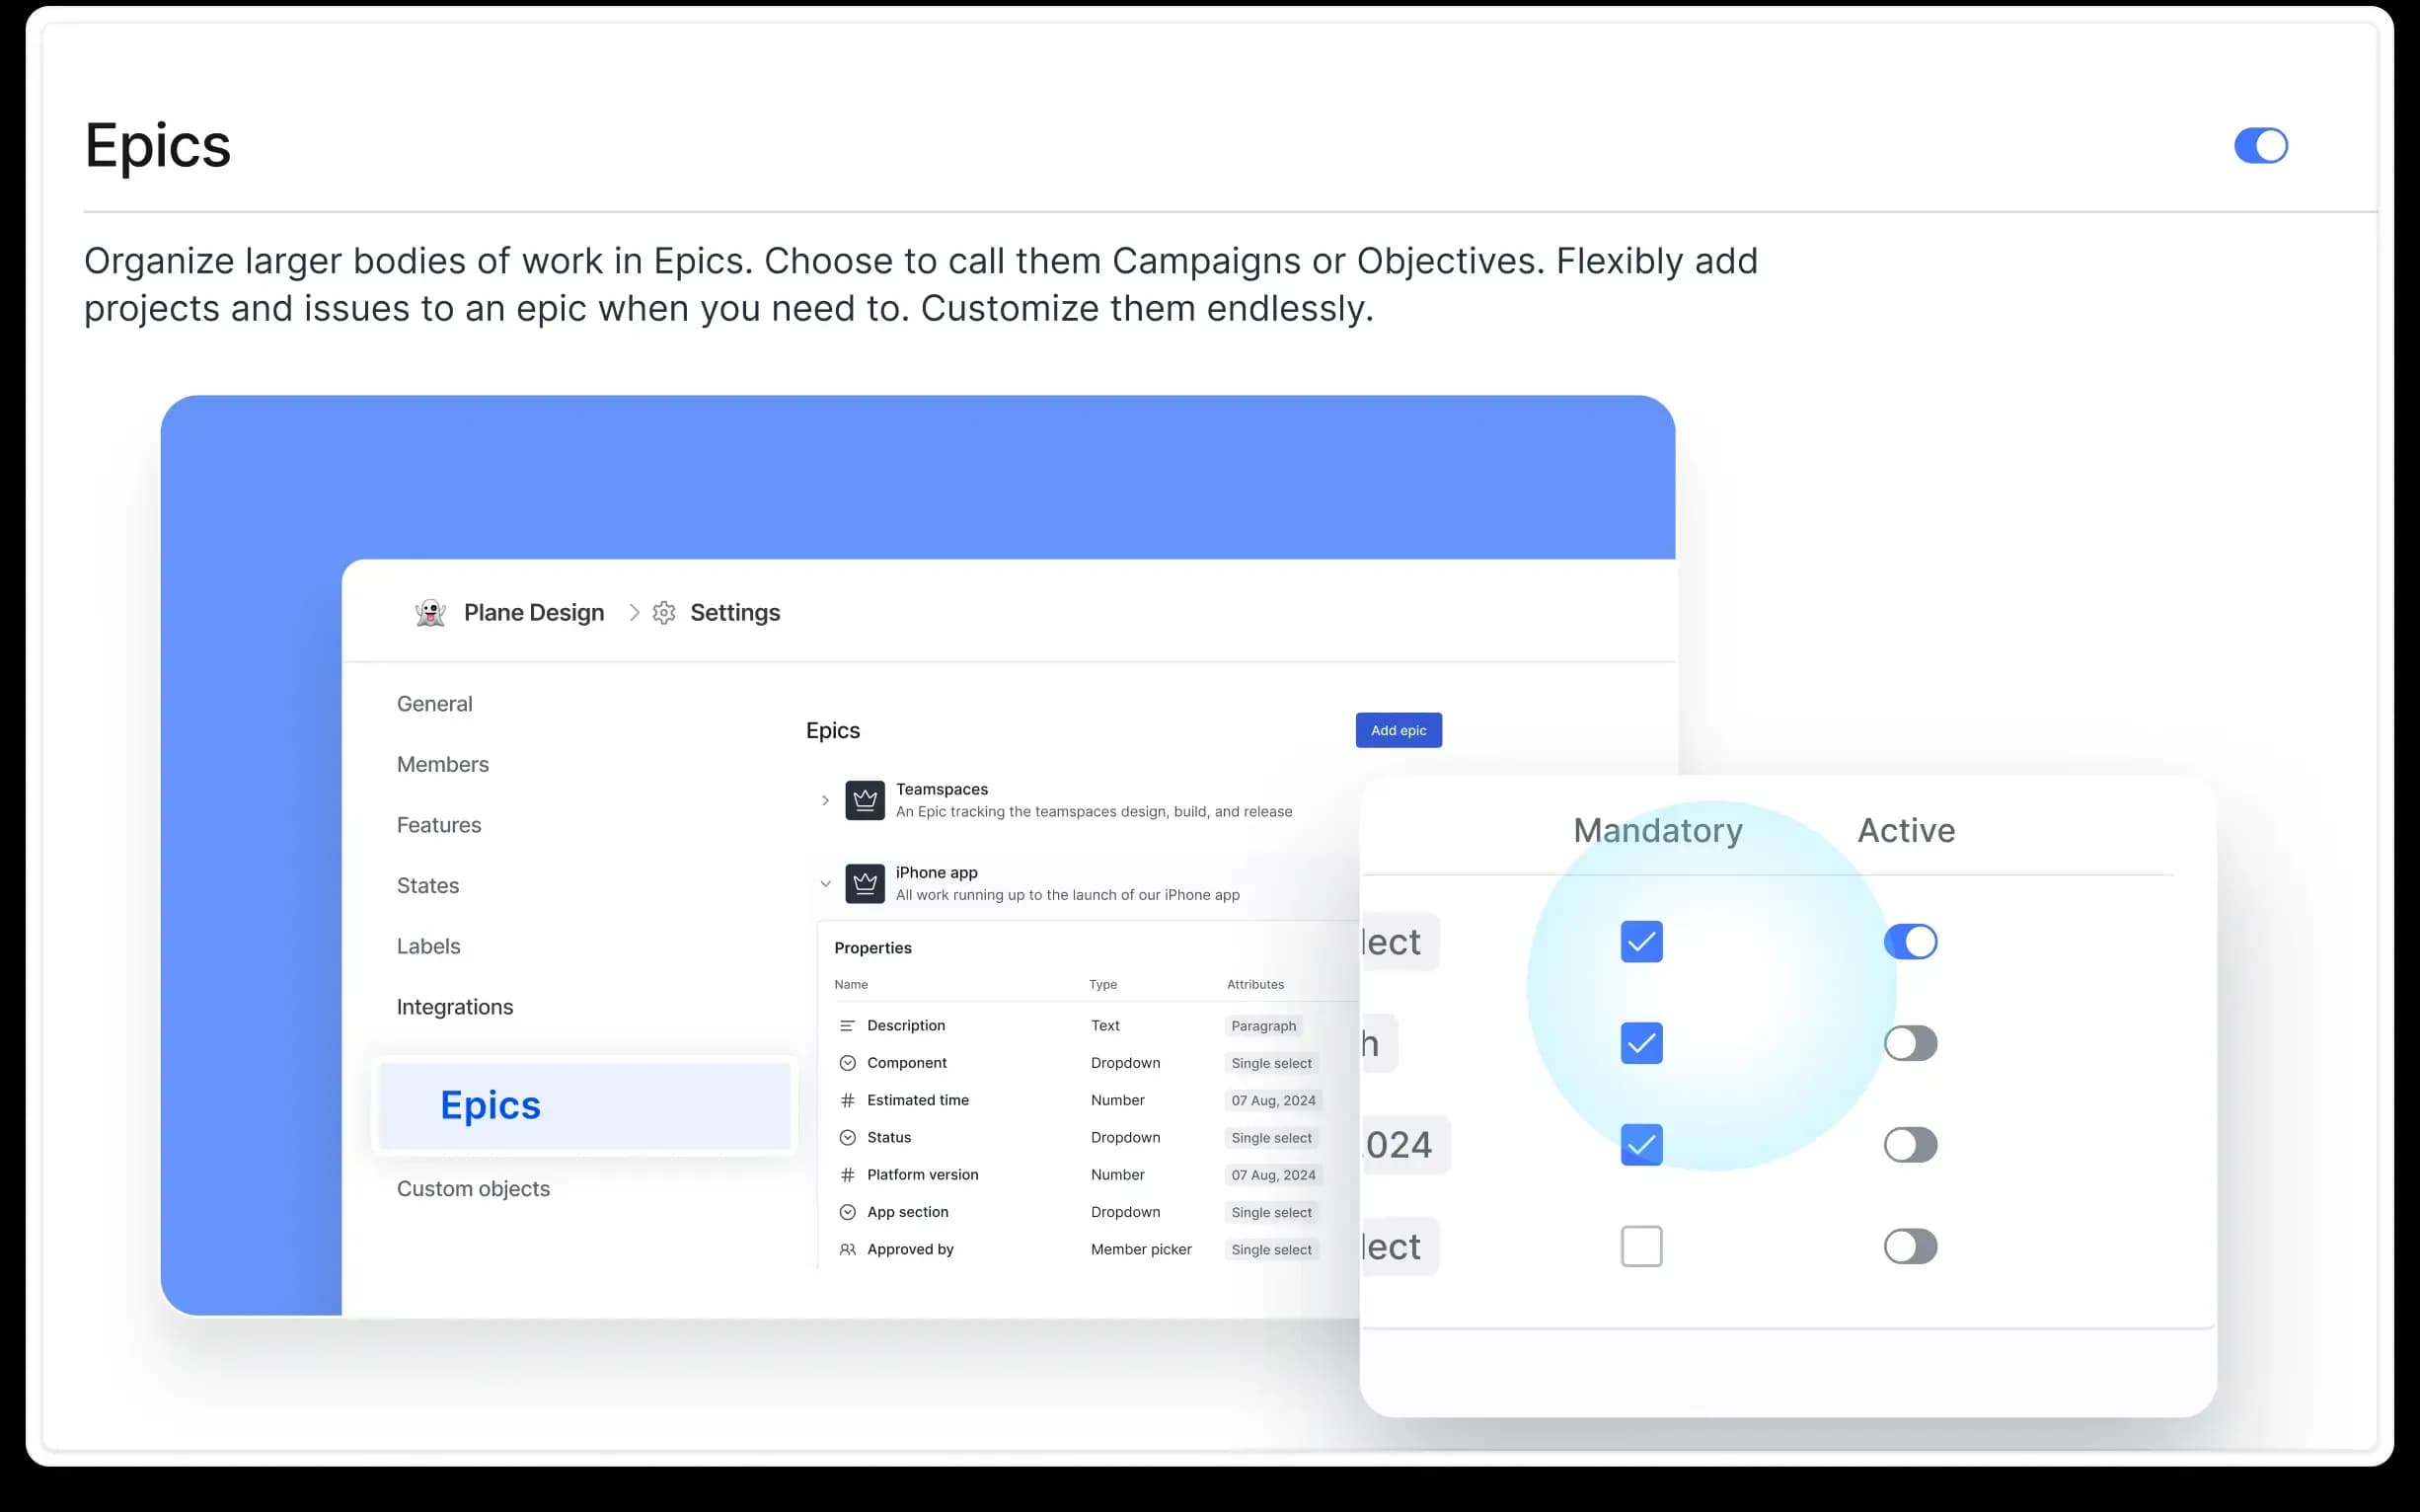The width and height of the screenshot is (2420, 1512).
Task: Expand the Teamspaces epic row
Action: (x=826, y=799)
